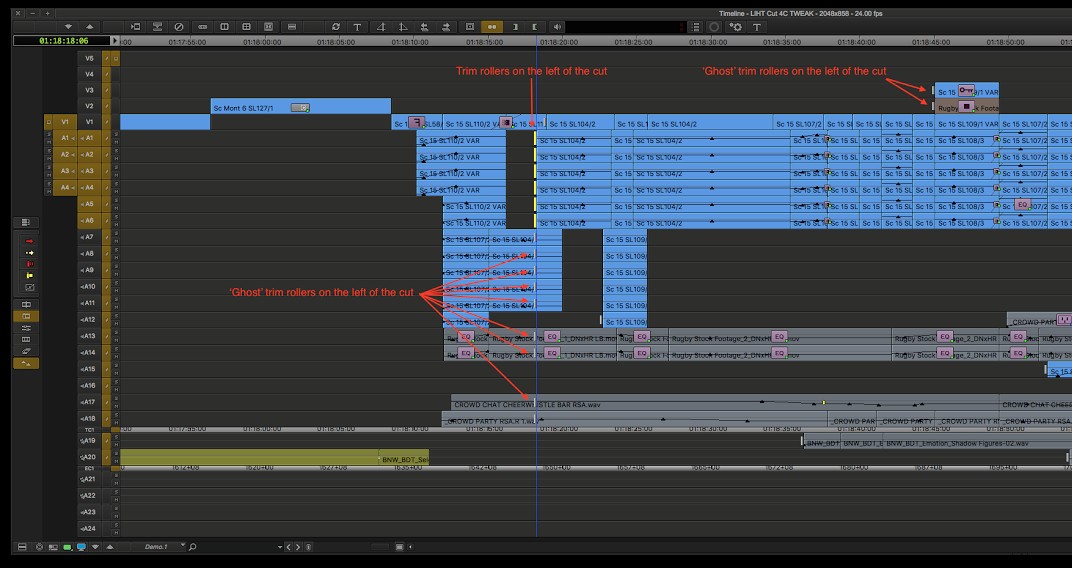Click the Trim mode button left of Link Selection
Screen dimensions: 1072x568
470,27
